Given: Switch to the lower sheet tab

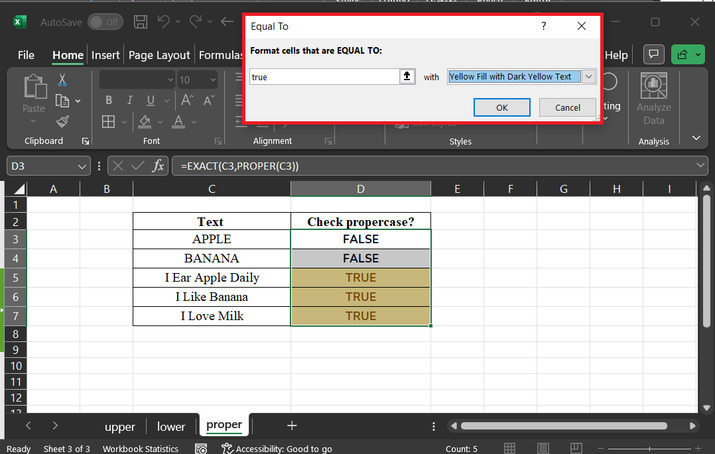Looking at the screenshot, I should pos(171,426).
